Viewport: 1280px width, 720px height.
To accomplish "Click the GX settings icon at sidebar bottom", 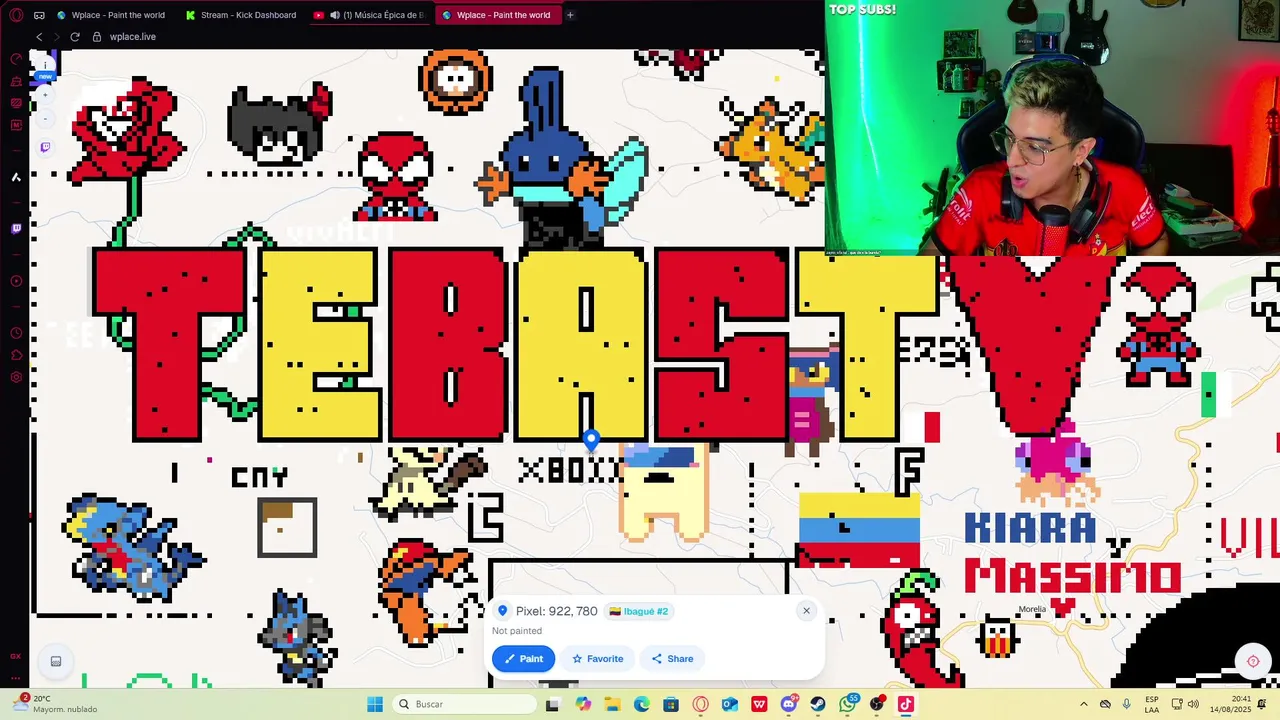I will coord(16,377).
